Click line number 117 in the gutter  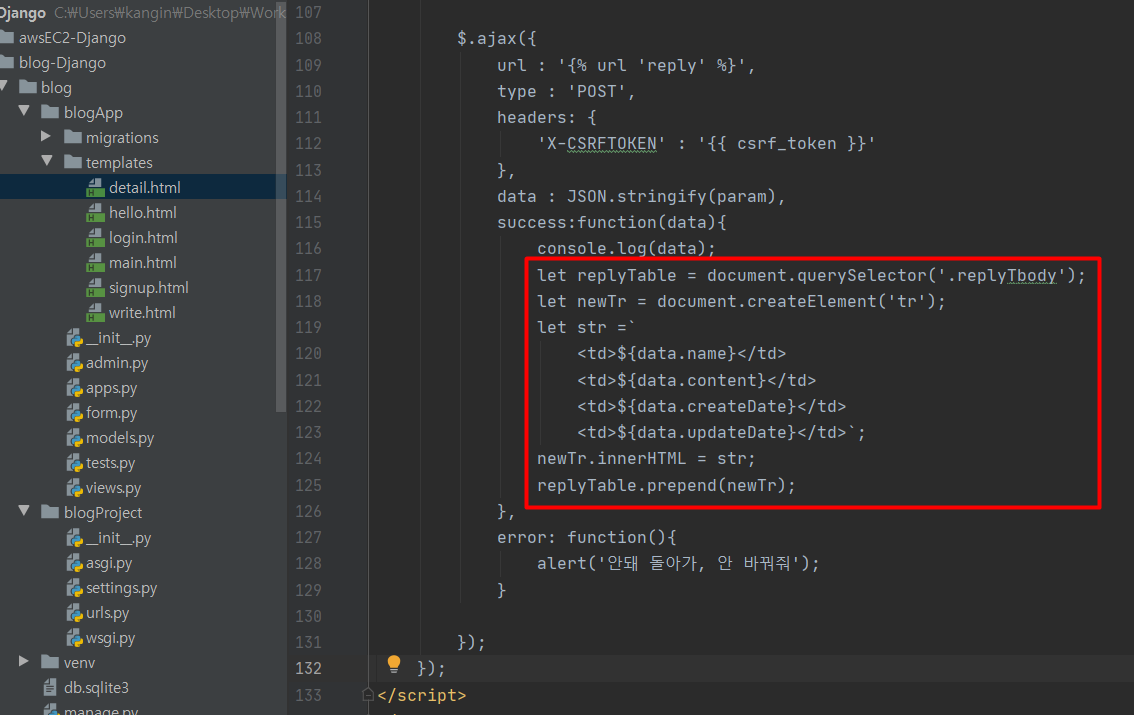tap(308, 275)
